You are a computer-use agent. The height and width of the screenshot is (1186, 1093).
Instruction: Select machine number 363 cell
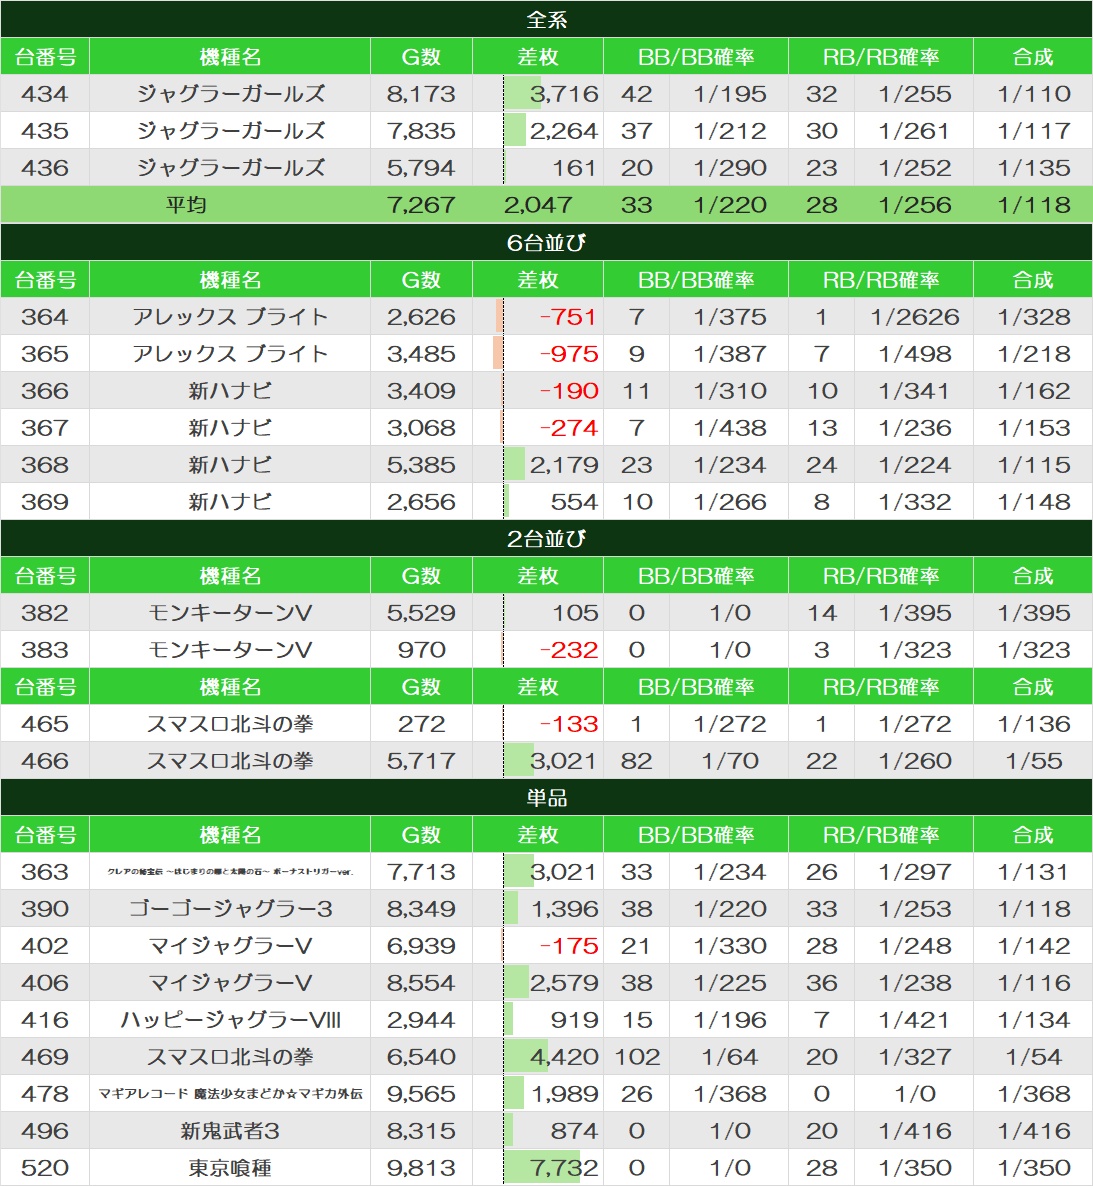tap(45, 871)
